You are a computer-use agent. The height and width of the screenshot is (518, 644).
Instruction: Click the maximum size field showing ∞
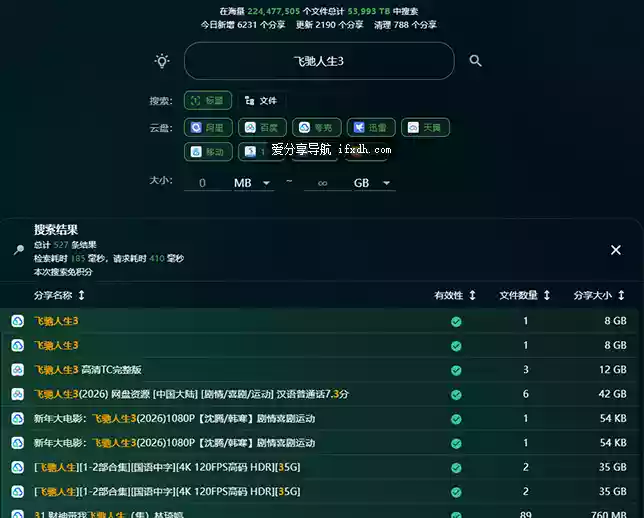(x=327, y=183)
